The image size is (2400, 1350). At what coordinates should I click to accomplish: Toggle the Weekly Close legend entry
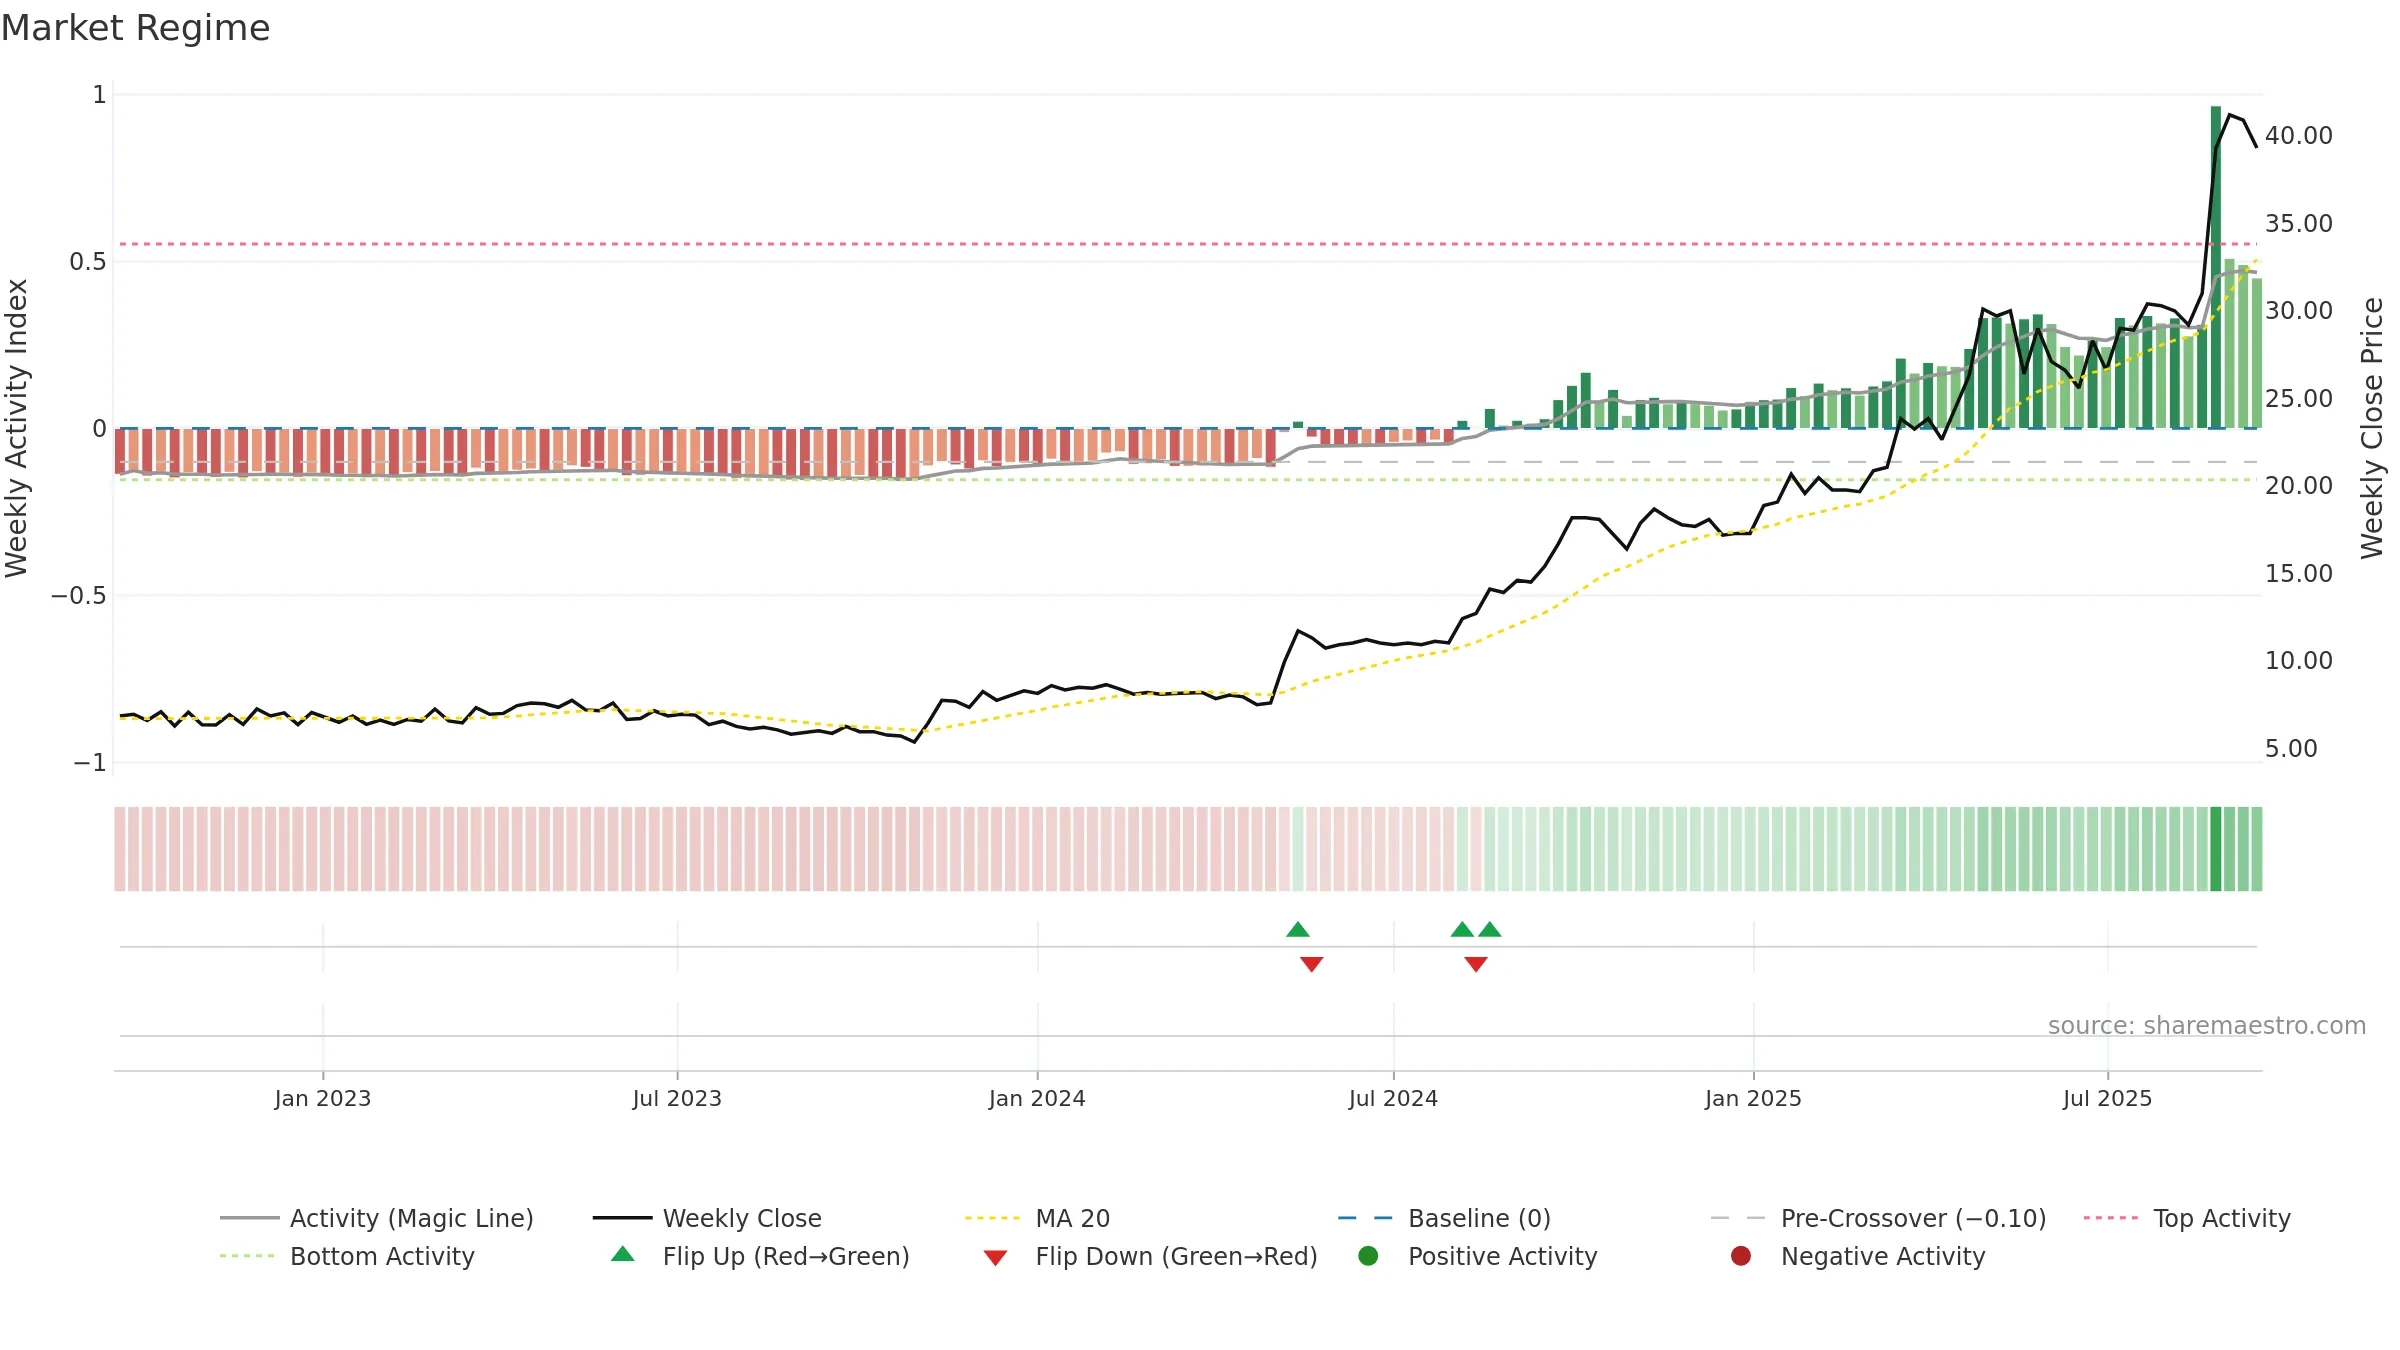point(707,1218)
